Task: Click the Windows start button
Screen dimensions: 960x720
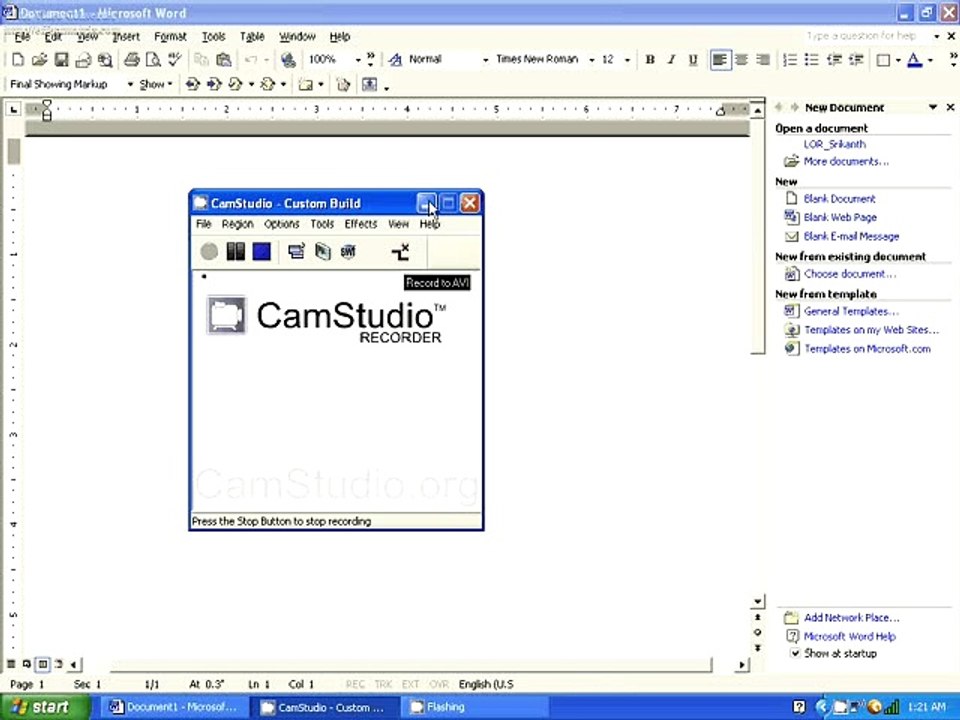Action: (x=44, y=707)
